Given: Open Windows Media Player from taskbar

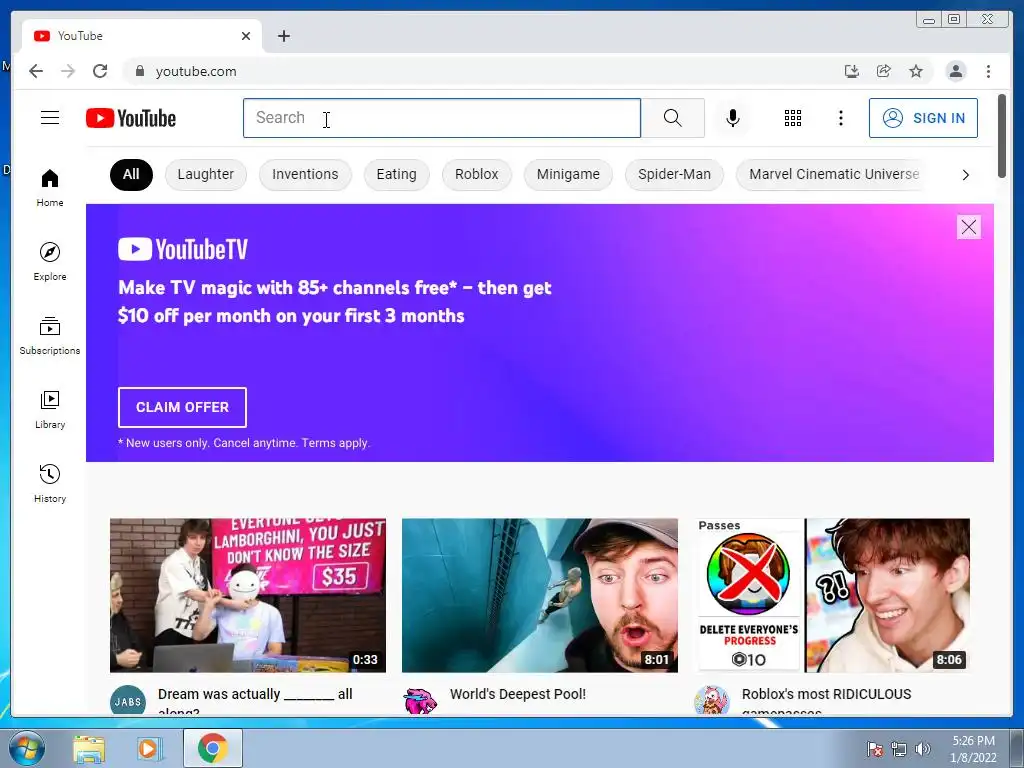Looking at the screenshot, I should click(x=150, y=749).
